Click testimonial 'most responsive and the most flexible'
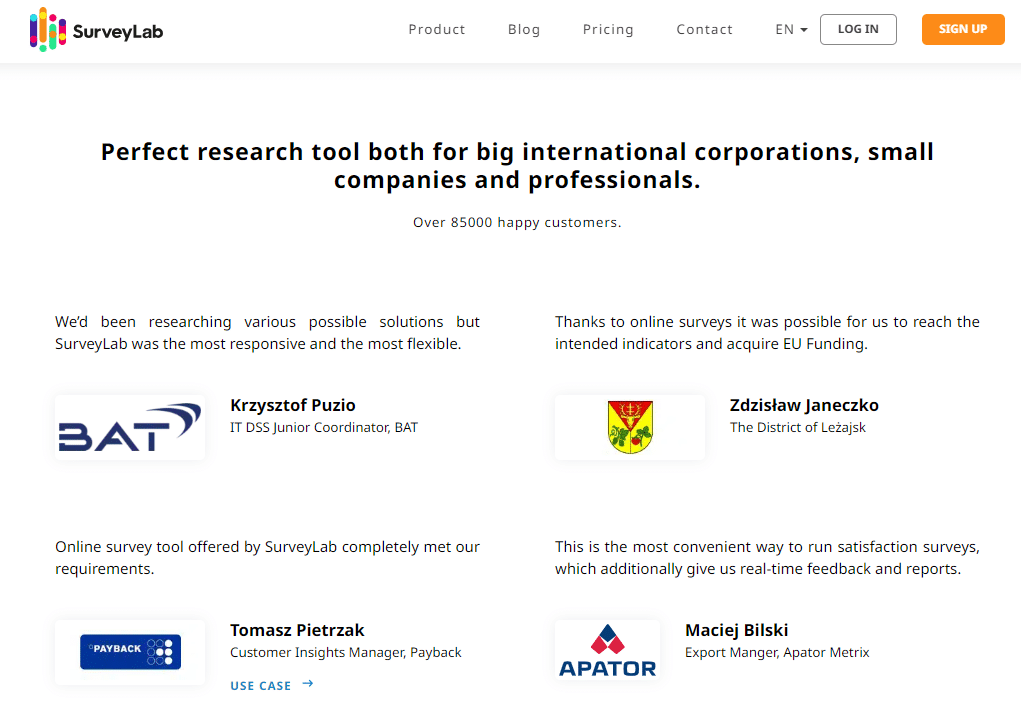Viewport: 1021px width, 718px height. [x=267, y=333]
